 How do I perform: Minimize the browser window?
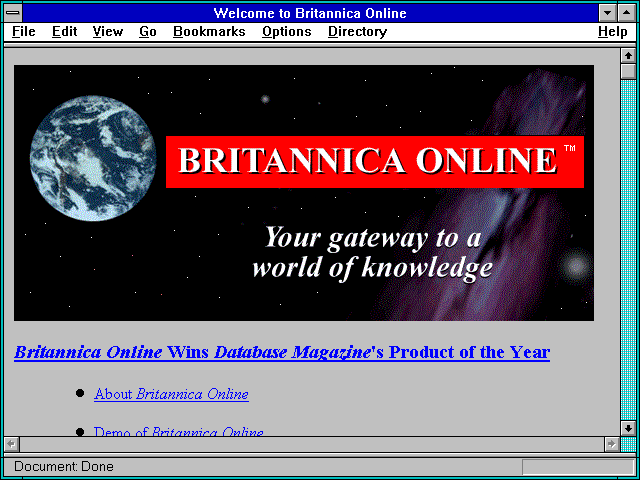coord(608,13)
